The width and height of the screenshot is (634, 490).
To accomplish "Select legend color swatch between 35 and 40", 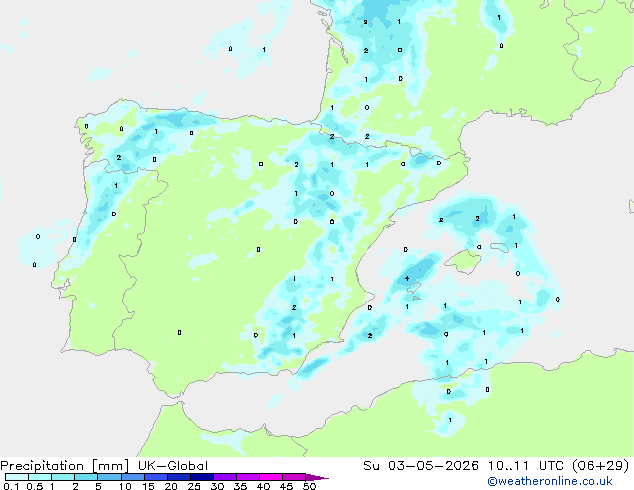I will click(248, 477).
